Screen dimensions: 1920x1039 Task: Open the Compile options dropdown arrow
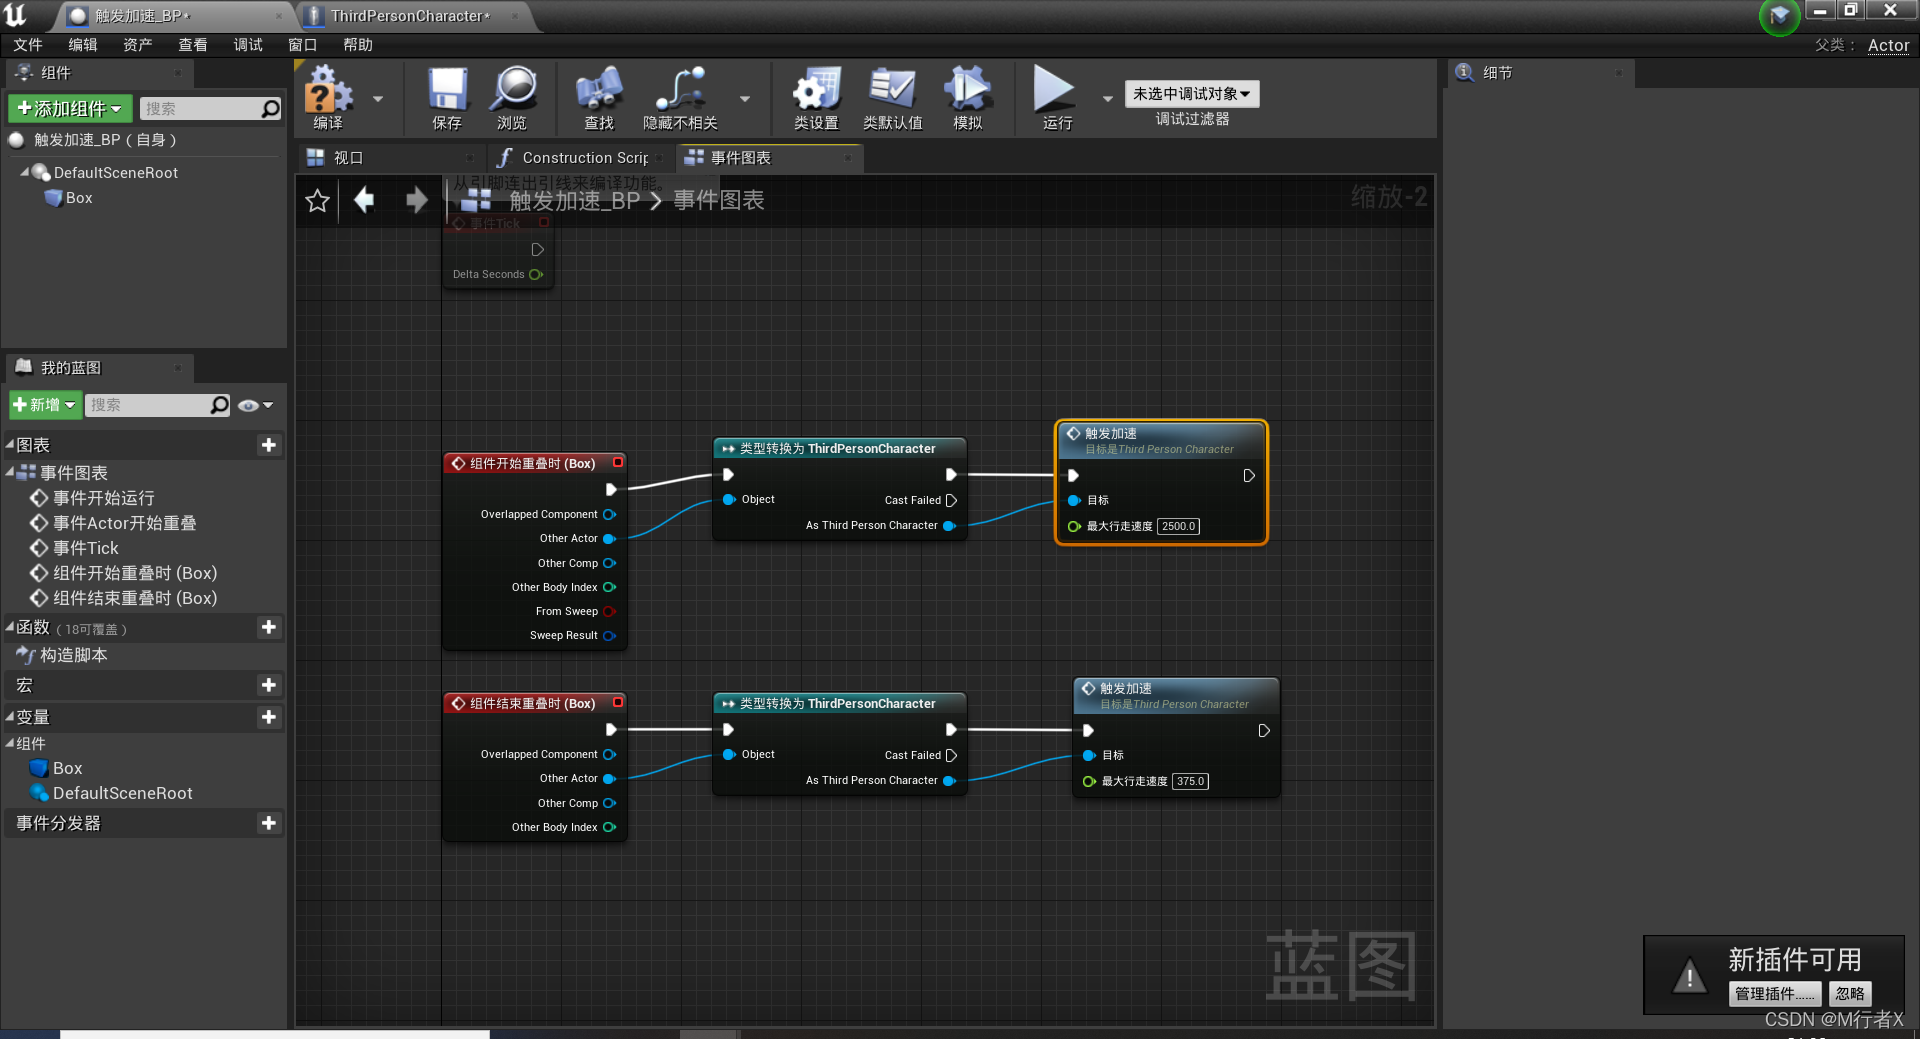click(378, 99)
